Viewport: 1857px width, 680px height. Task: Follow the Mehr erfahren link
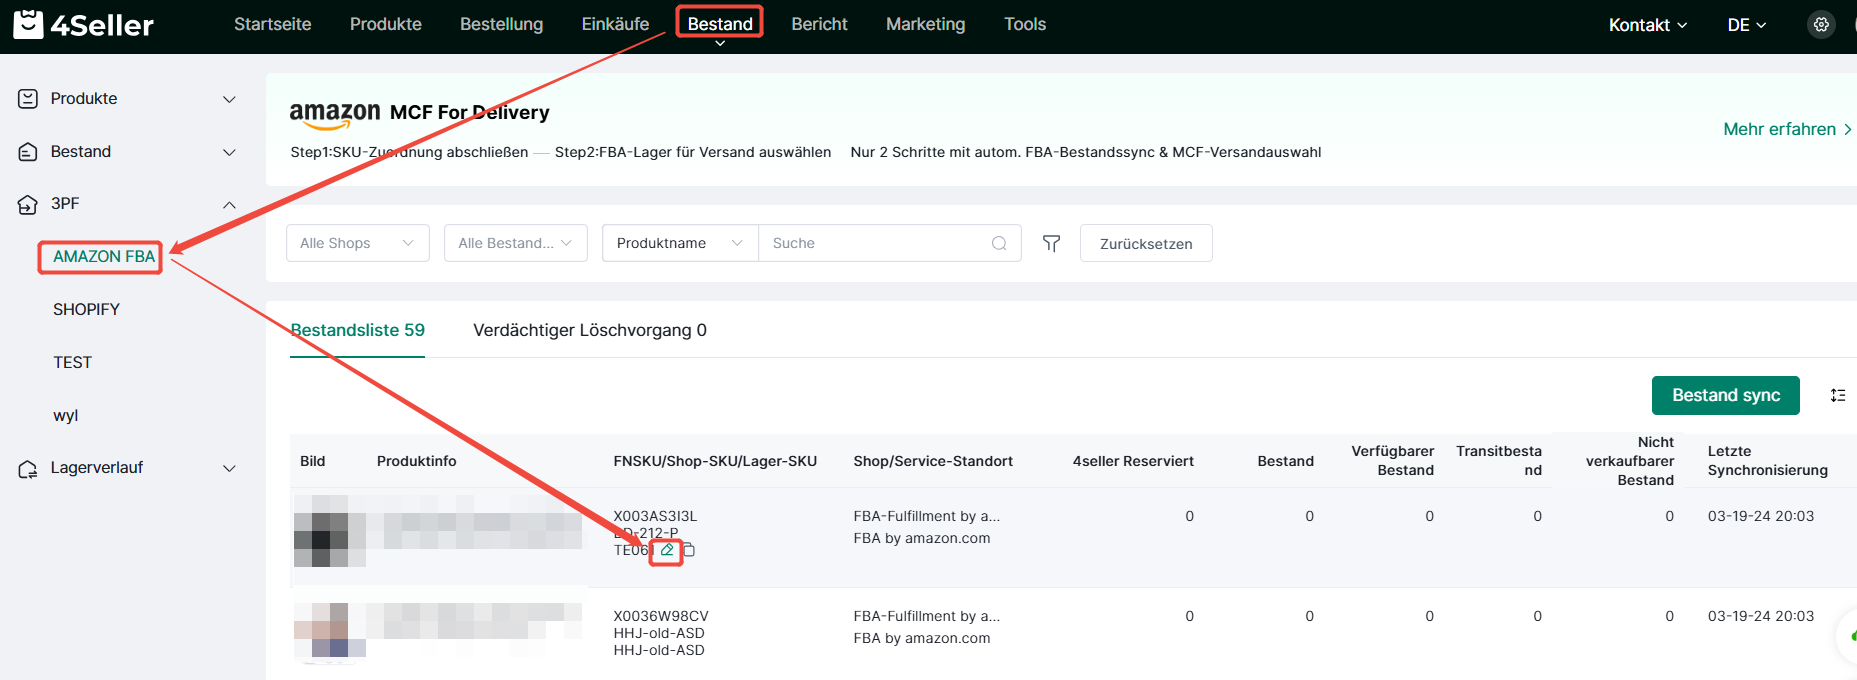1787,129
